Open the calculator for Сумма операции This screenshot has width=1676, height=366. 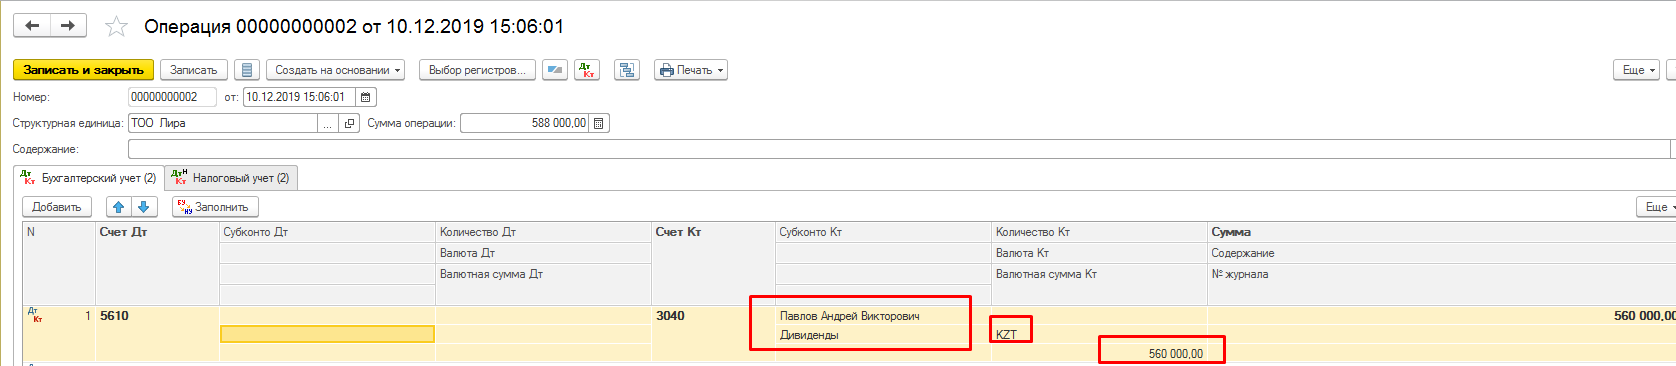599,123
